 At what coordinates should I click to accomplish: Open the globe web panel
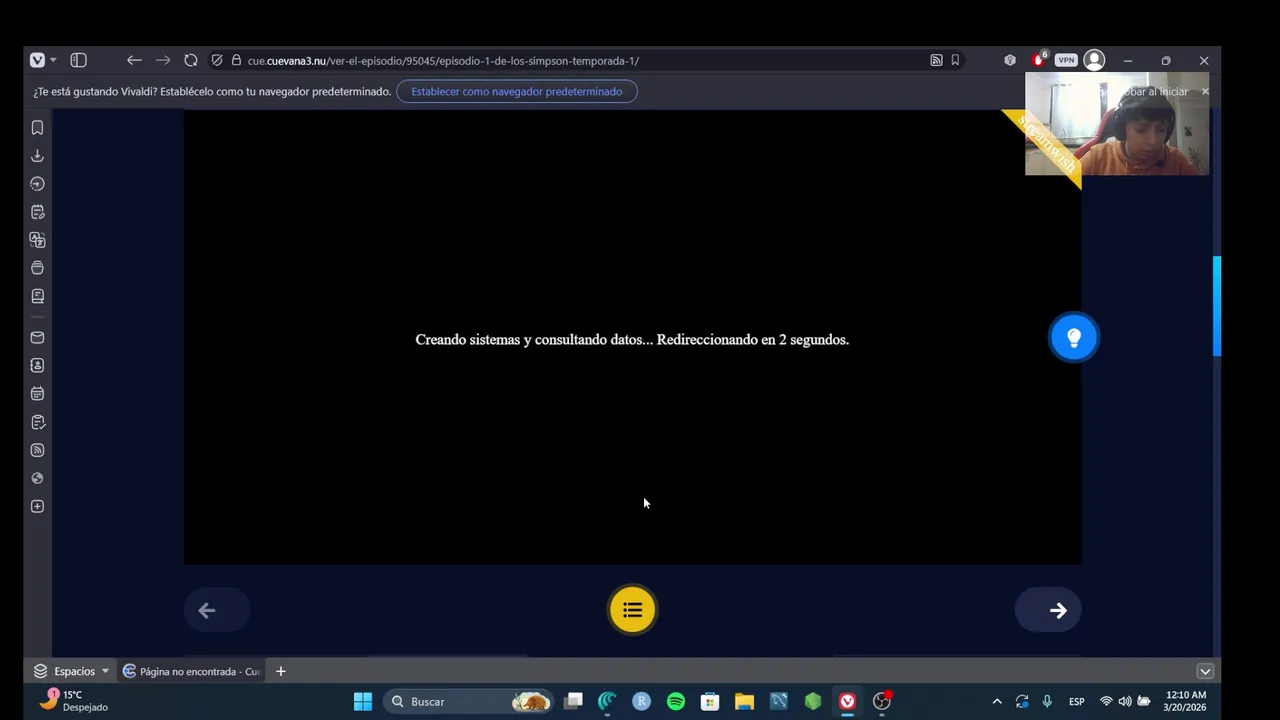pyautogui.click(x=37, y=478)
